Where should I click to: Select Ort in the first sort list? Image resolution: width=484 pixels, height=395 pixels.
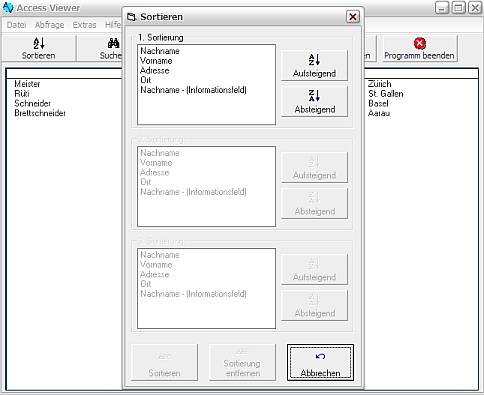(146, 80)
